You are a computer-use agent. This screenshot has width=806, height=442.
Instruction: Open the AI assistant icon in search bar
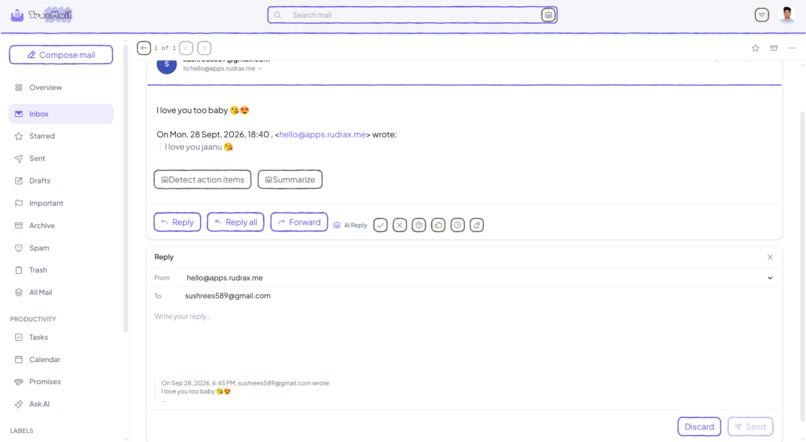click(548, 15)
